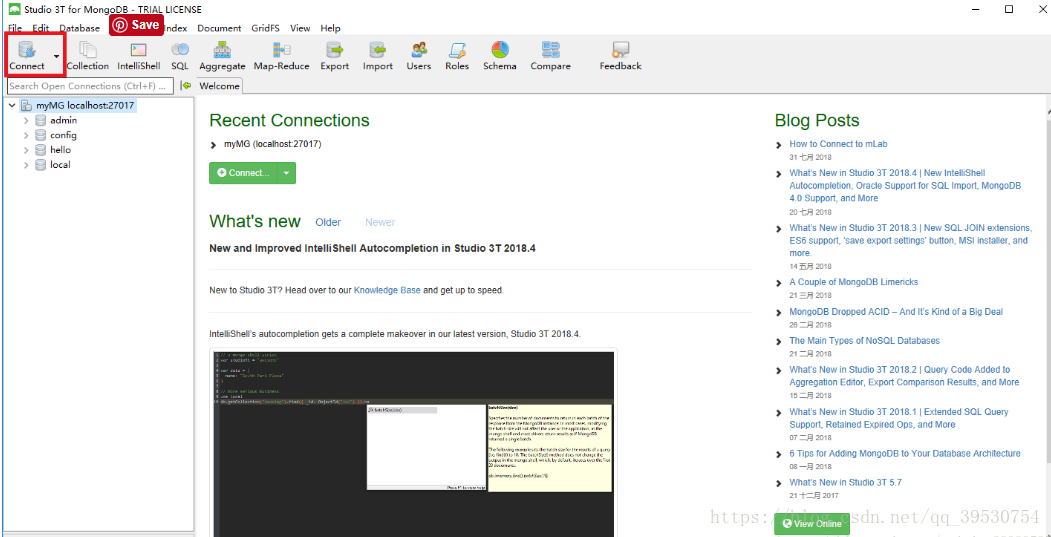Open blog post How to Connect to mLab
The image size is (1051, 537).
point(839,144)
